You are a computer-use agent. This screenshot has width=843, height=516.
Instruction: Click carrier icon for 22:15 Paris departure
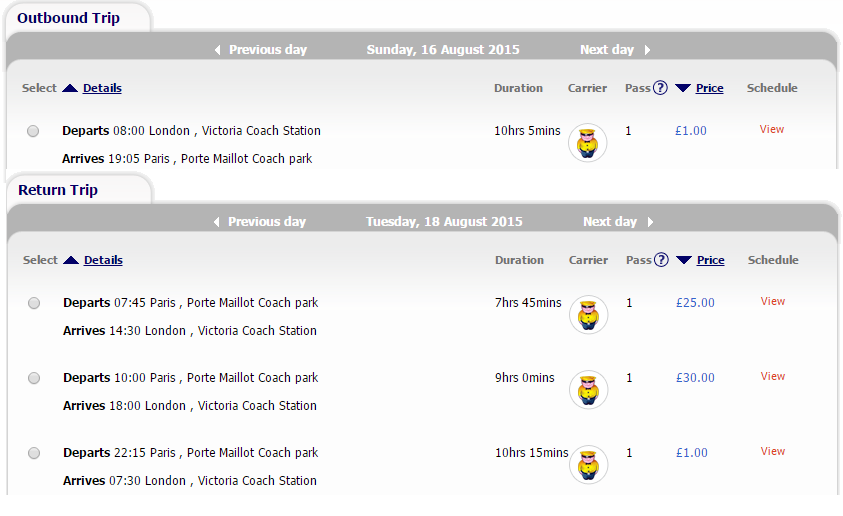588,464
